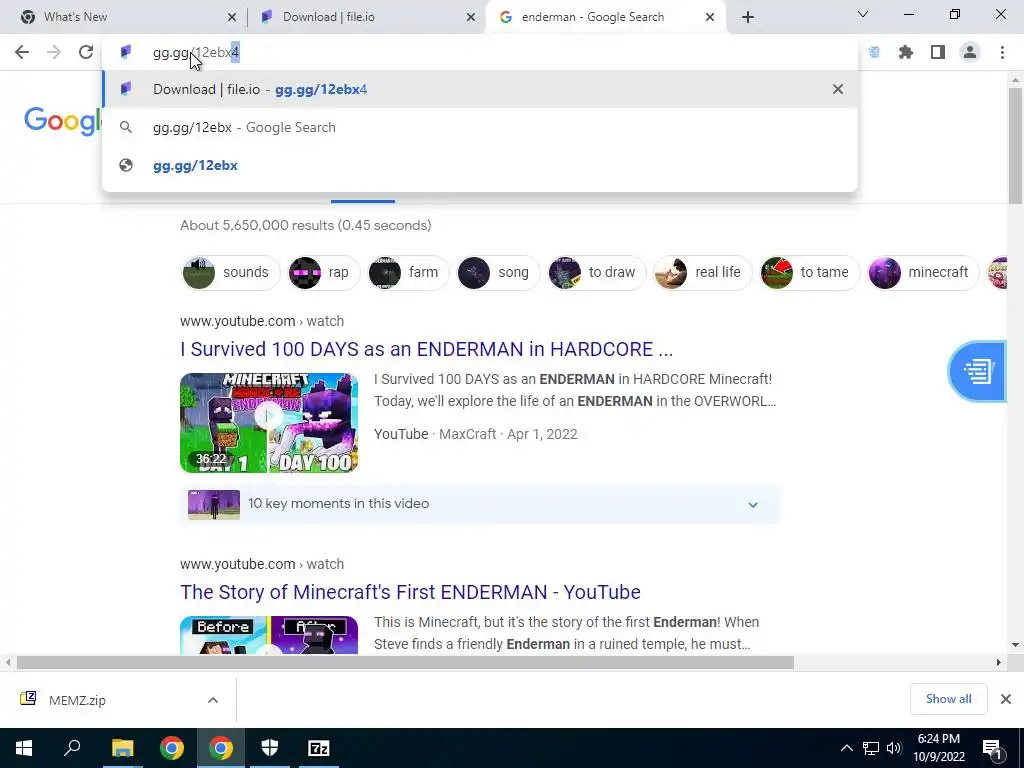Open The Story of Minecraft's First ENDERMAN link

coord(410,592)
